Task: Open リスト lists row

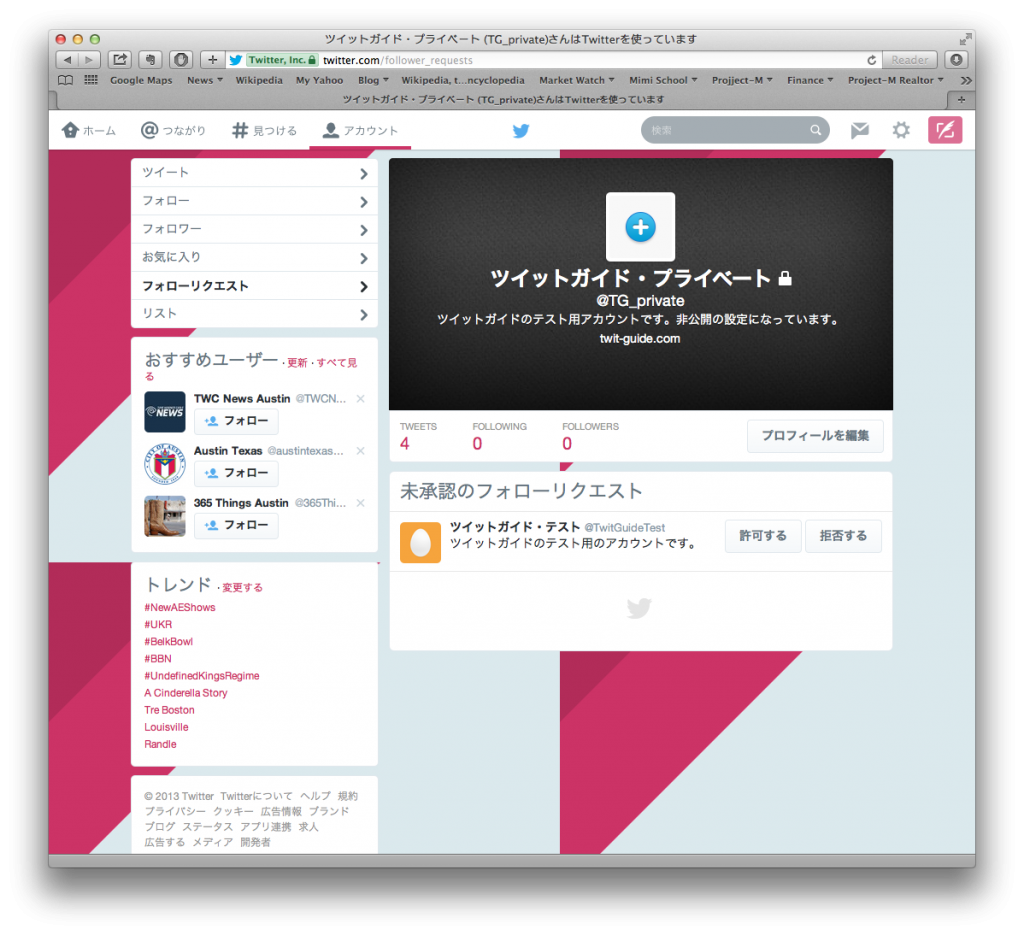Action: pos(255,314)
